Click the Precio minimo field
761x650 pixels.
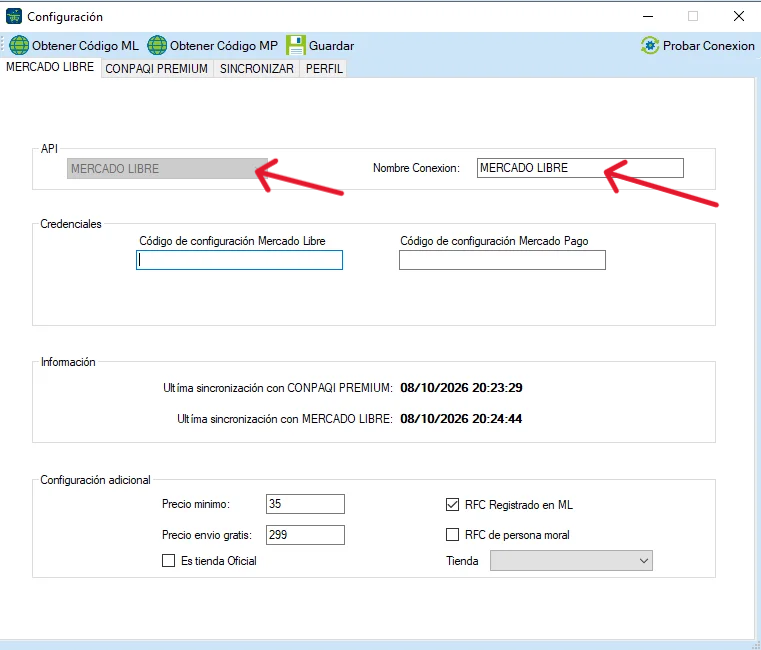click(x=305, y=504)
